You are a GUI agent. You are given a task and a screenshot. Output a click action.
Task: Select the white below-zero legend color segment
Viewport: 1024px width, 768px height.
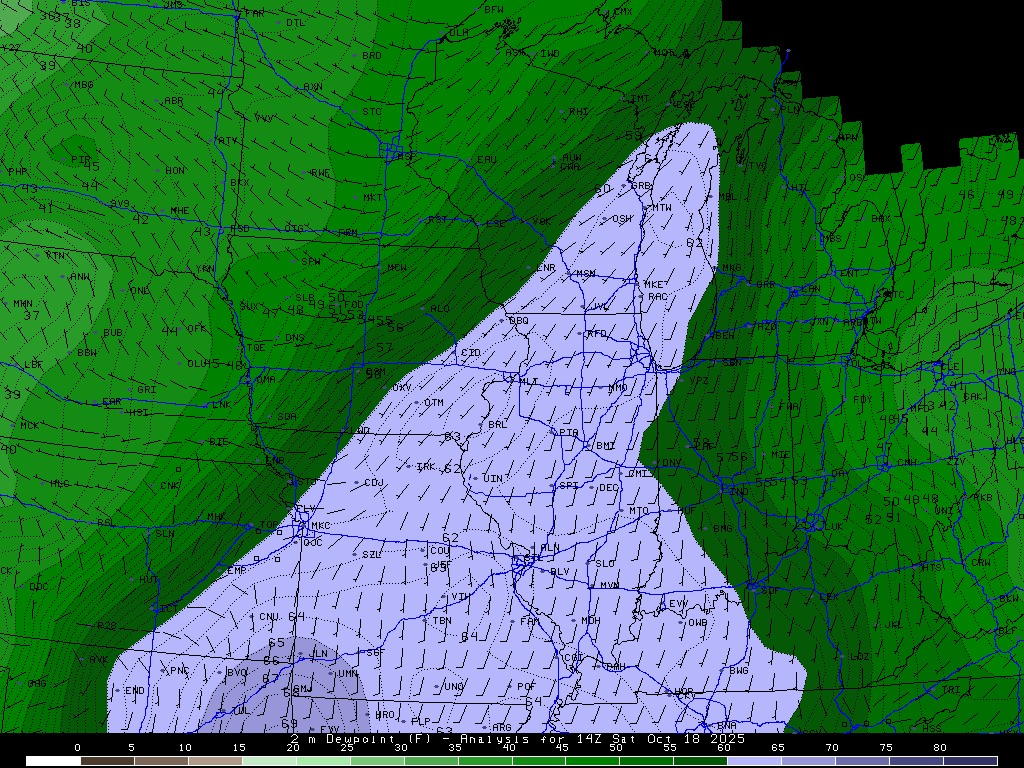[x=53, y=761]
